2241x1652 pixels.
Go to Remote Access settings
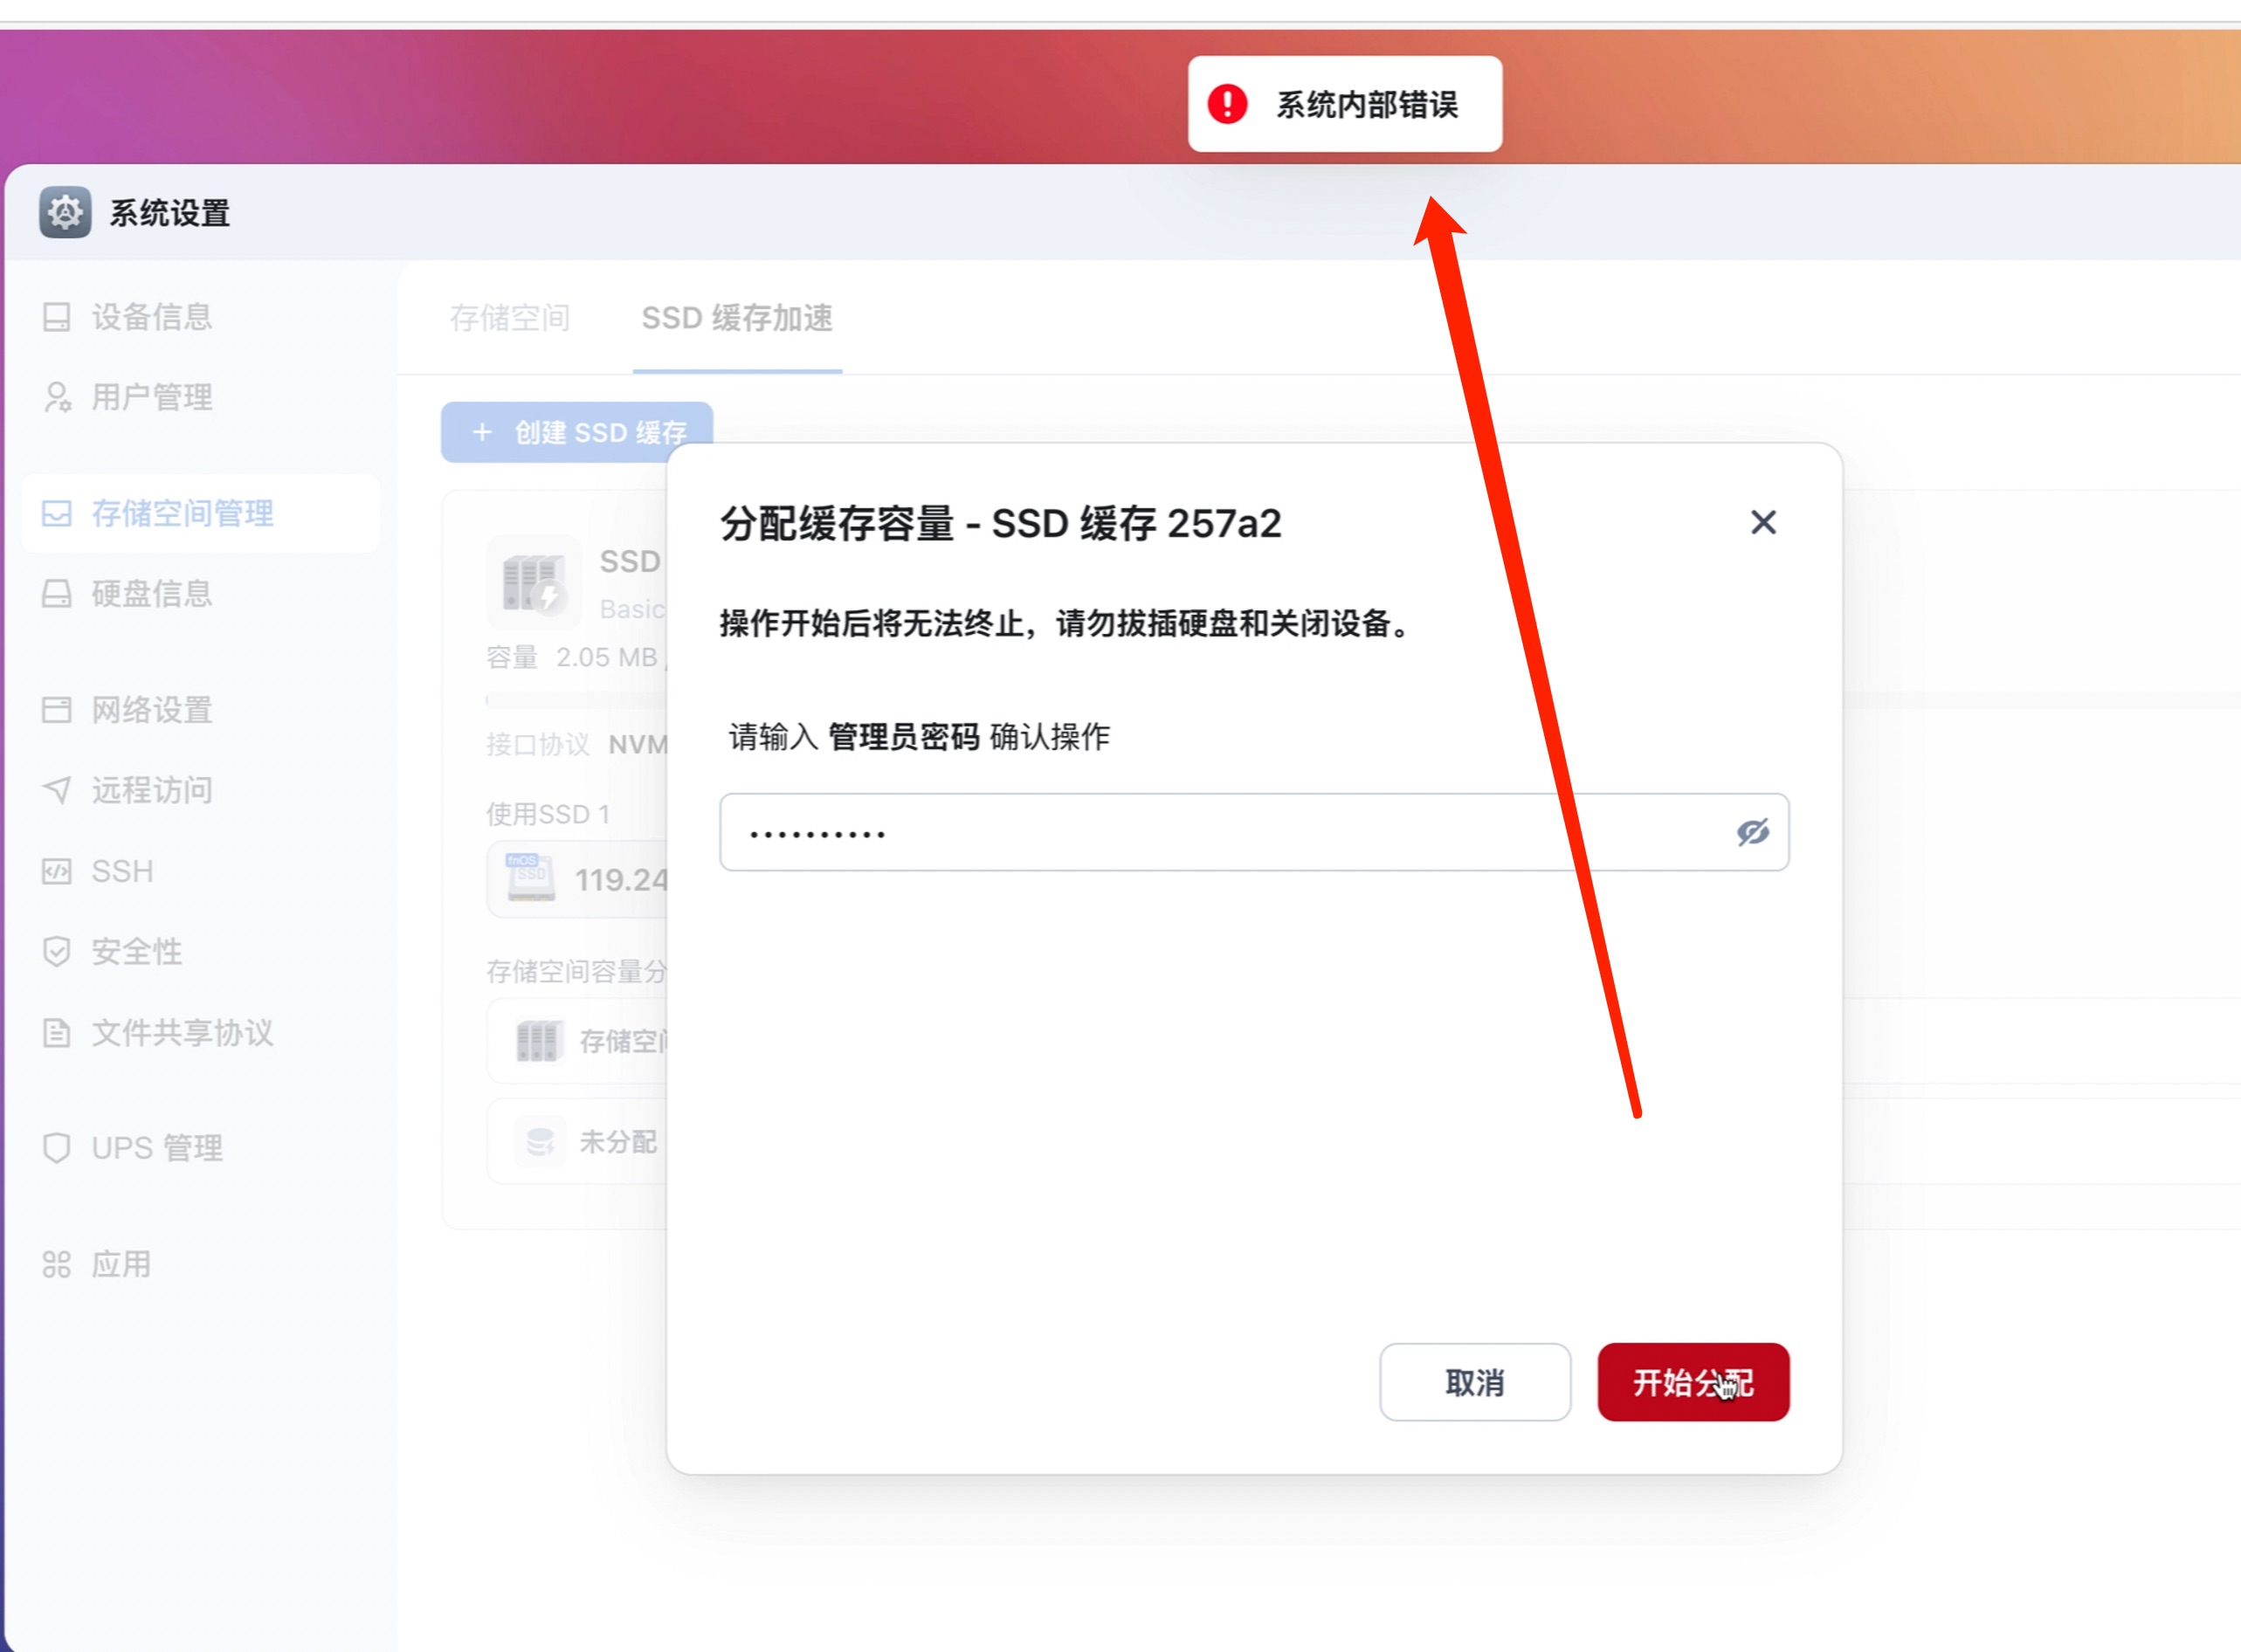pyautogui.click(x=152, y=790)
